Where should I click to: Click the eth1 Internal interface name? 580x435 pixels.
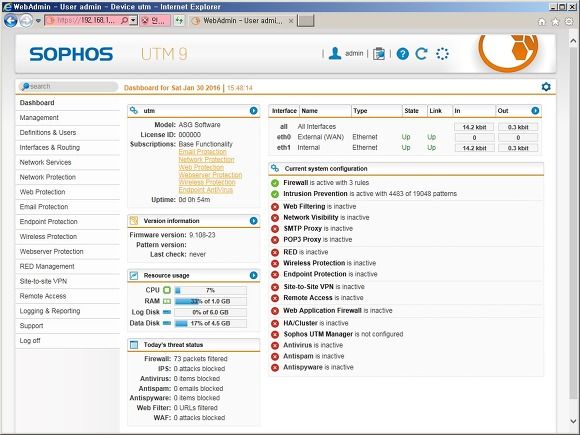coord(308,148)
